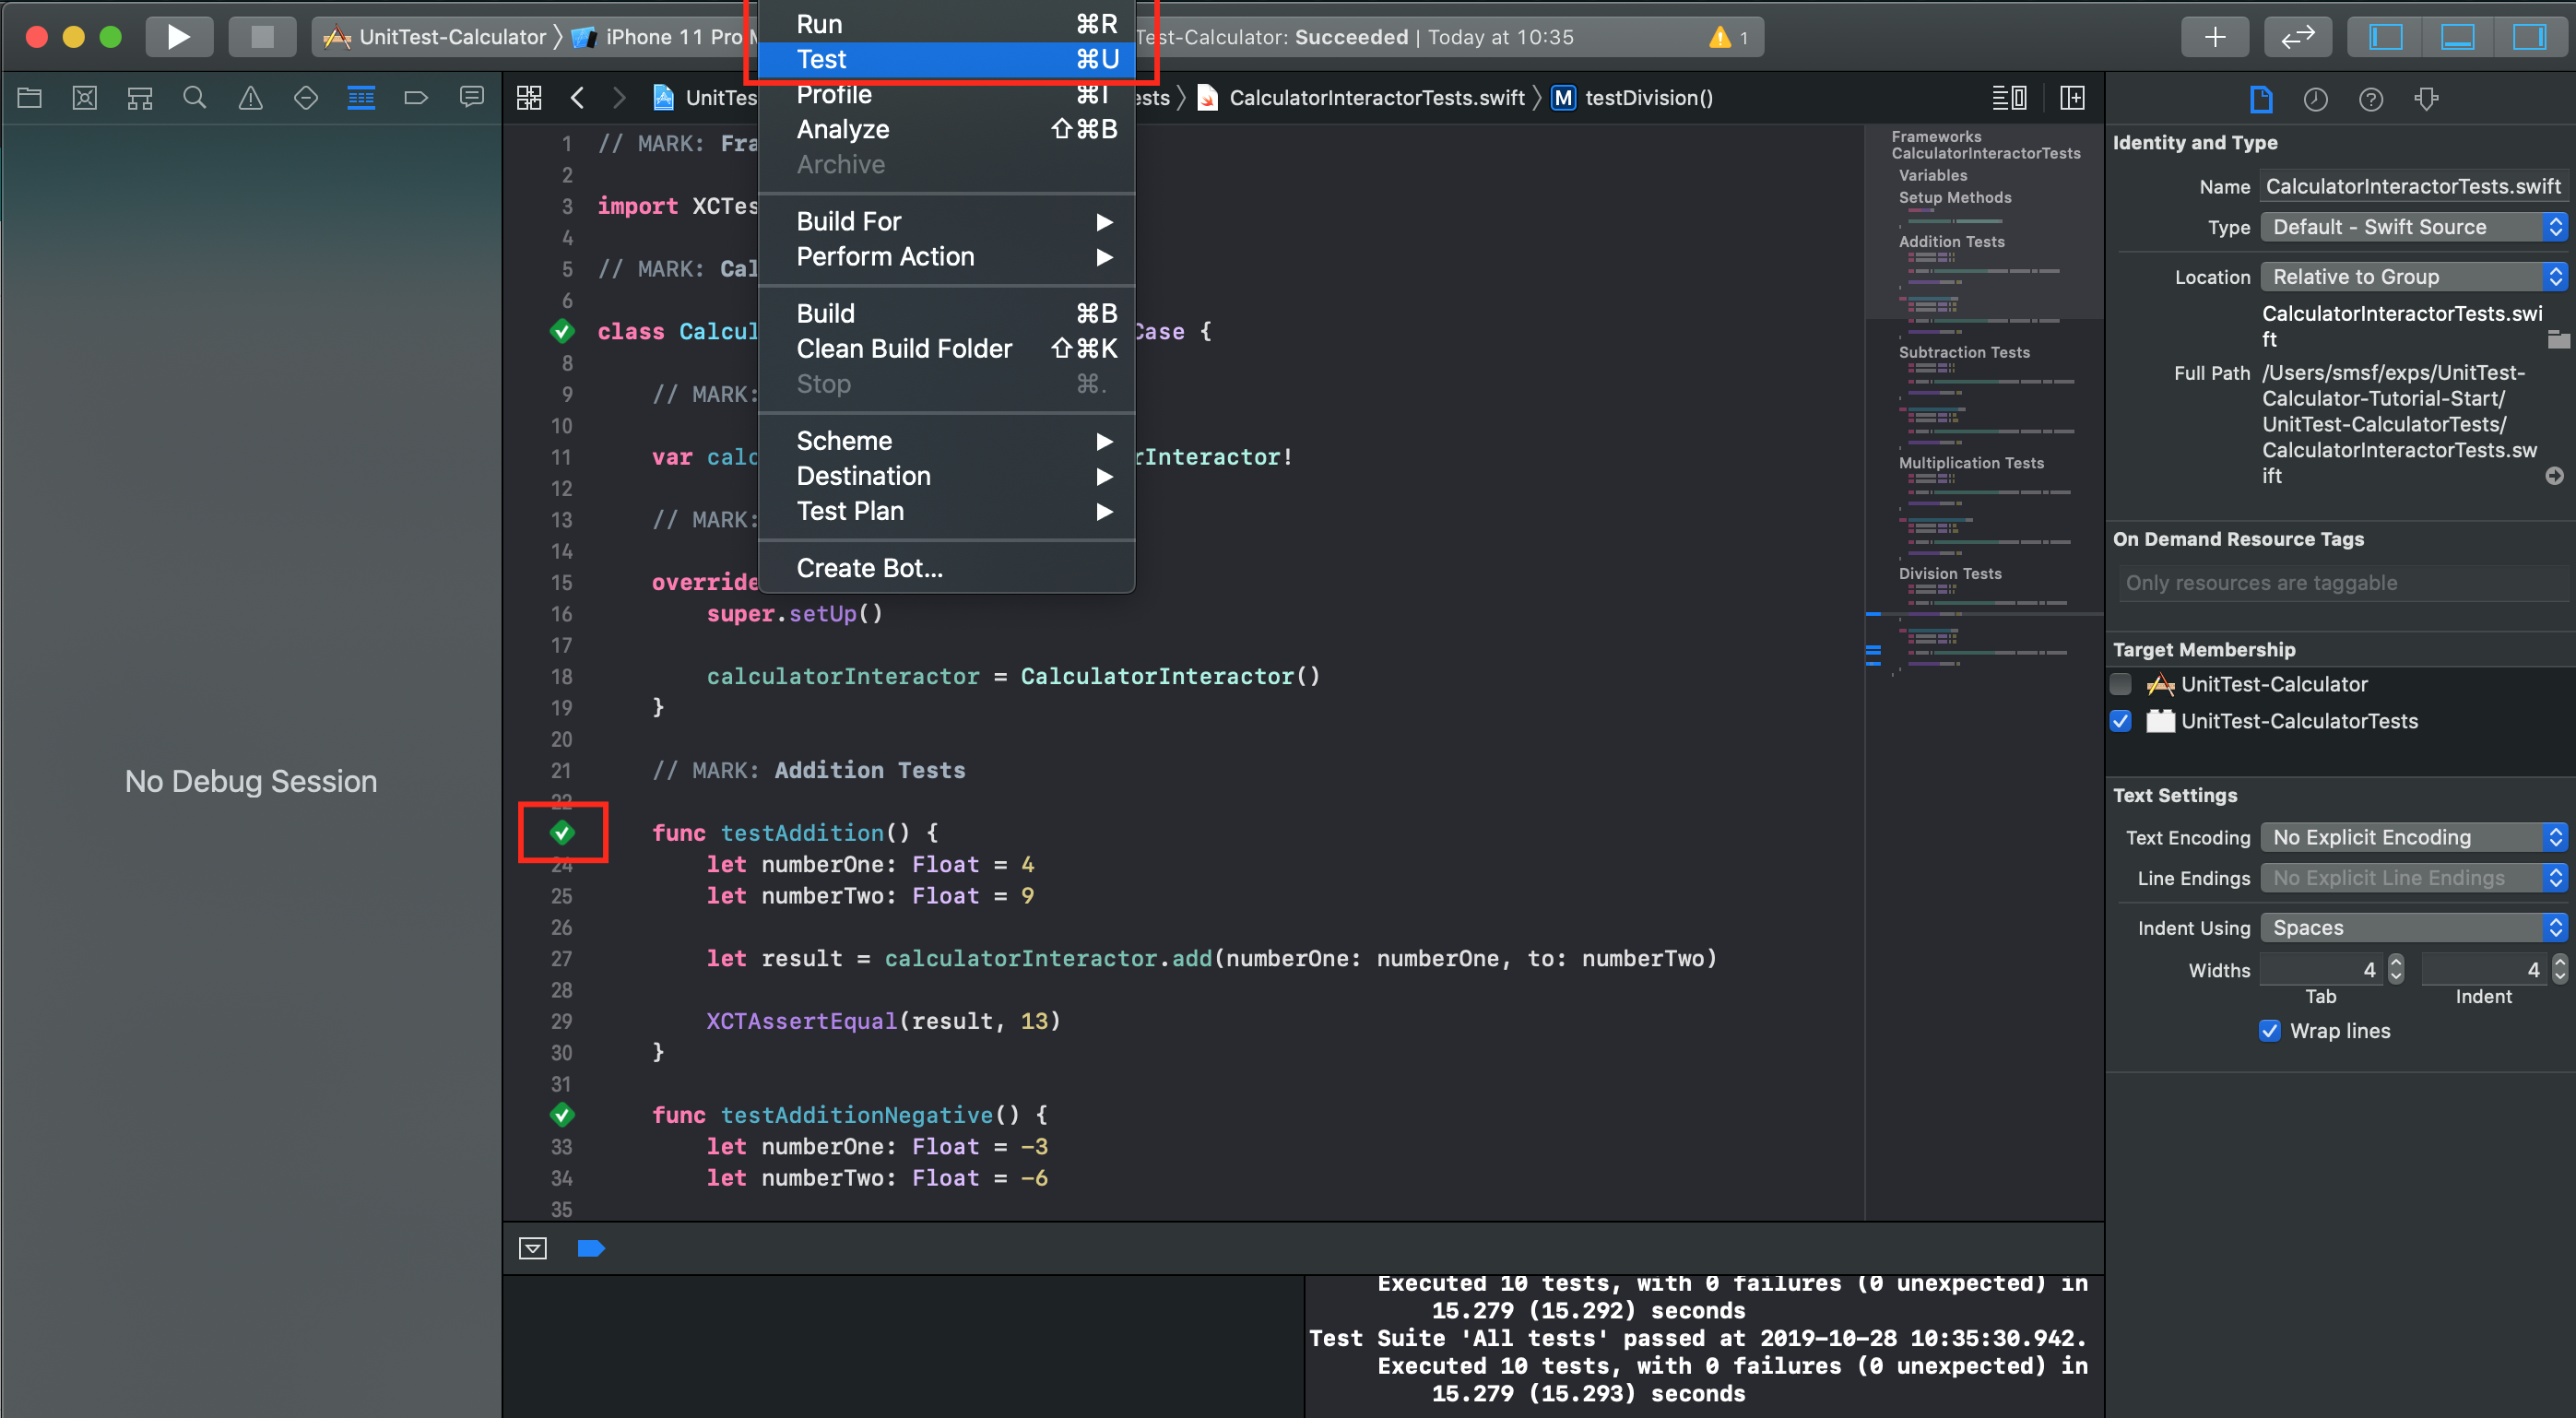Expand the Scheme submenu

(x=947, y=441)
